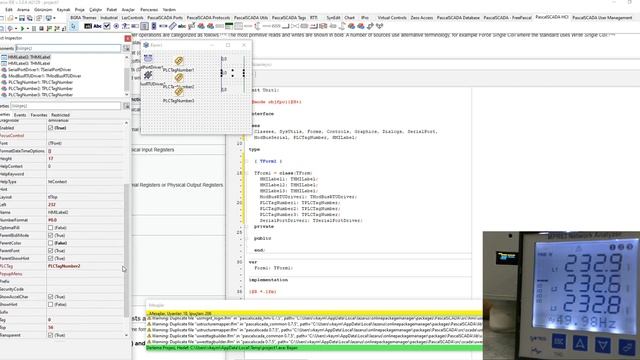Switch to the Favorites tab in Object Inspector
This screenshot has height=360, width=640.
pos(39,115)
